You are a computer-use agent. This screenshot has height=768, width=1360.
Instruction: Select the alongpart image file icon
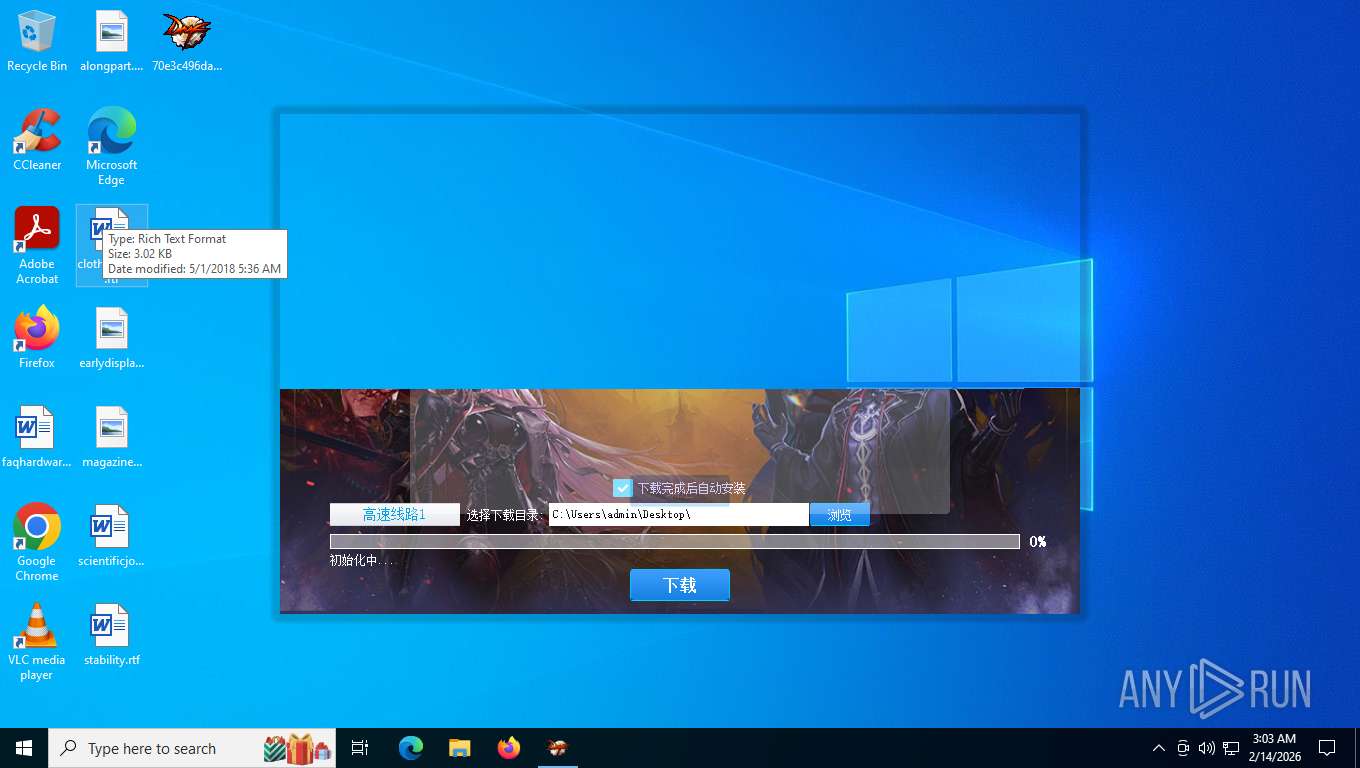click(x=112, y=41)
